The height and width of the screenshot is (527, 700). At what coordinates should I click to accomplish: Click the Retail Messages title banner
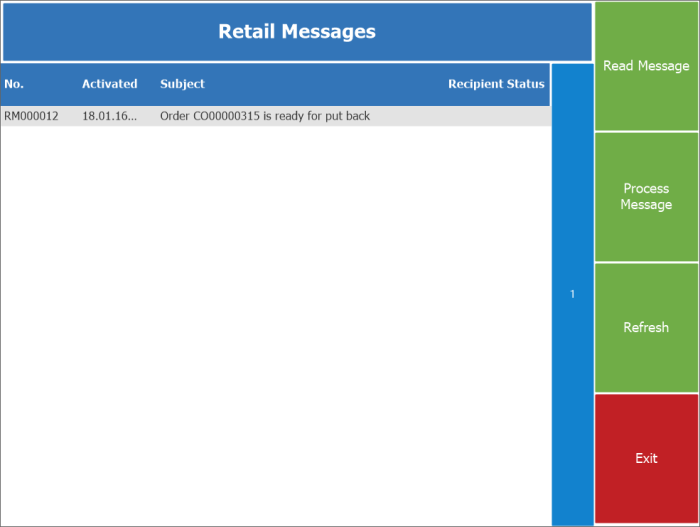297,32
